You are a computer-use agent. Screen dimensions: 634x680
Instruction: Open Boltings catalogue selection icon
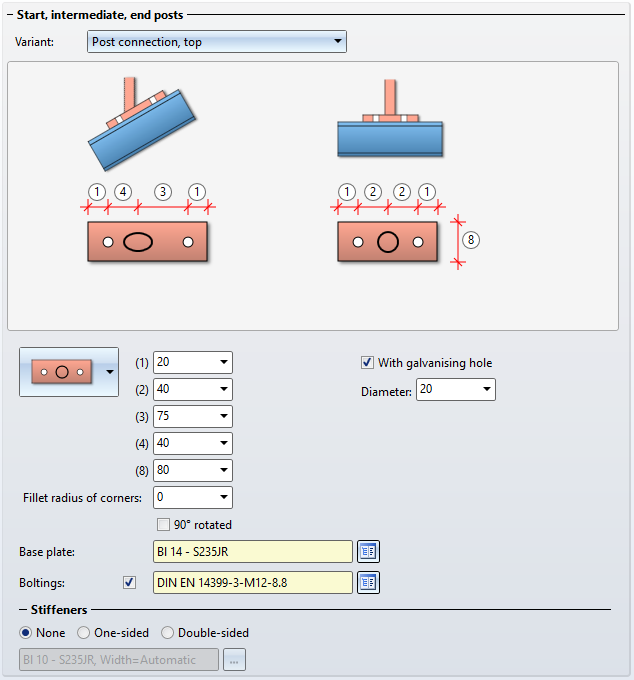[368, 582]
